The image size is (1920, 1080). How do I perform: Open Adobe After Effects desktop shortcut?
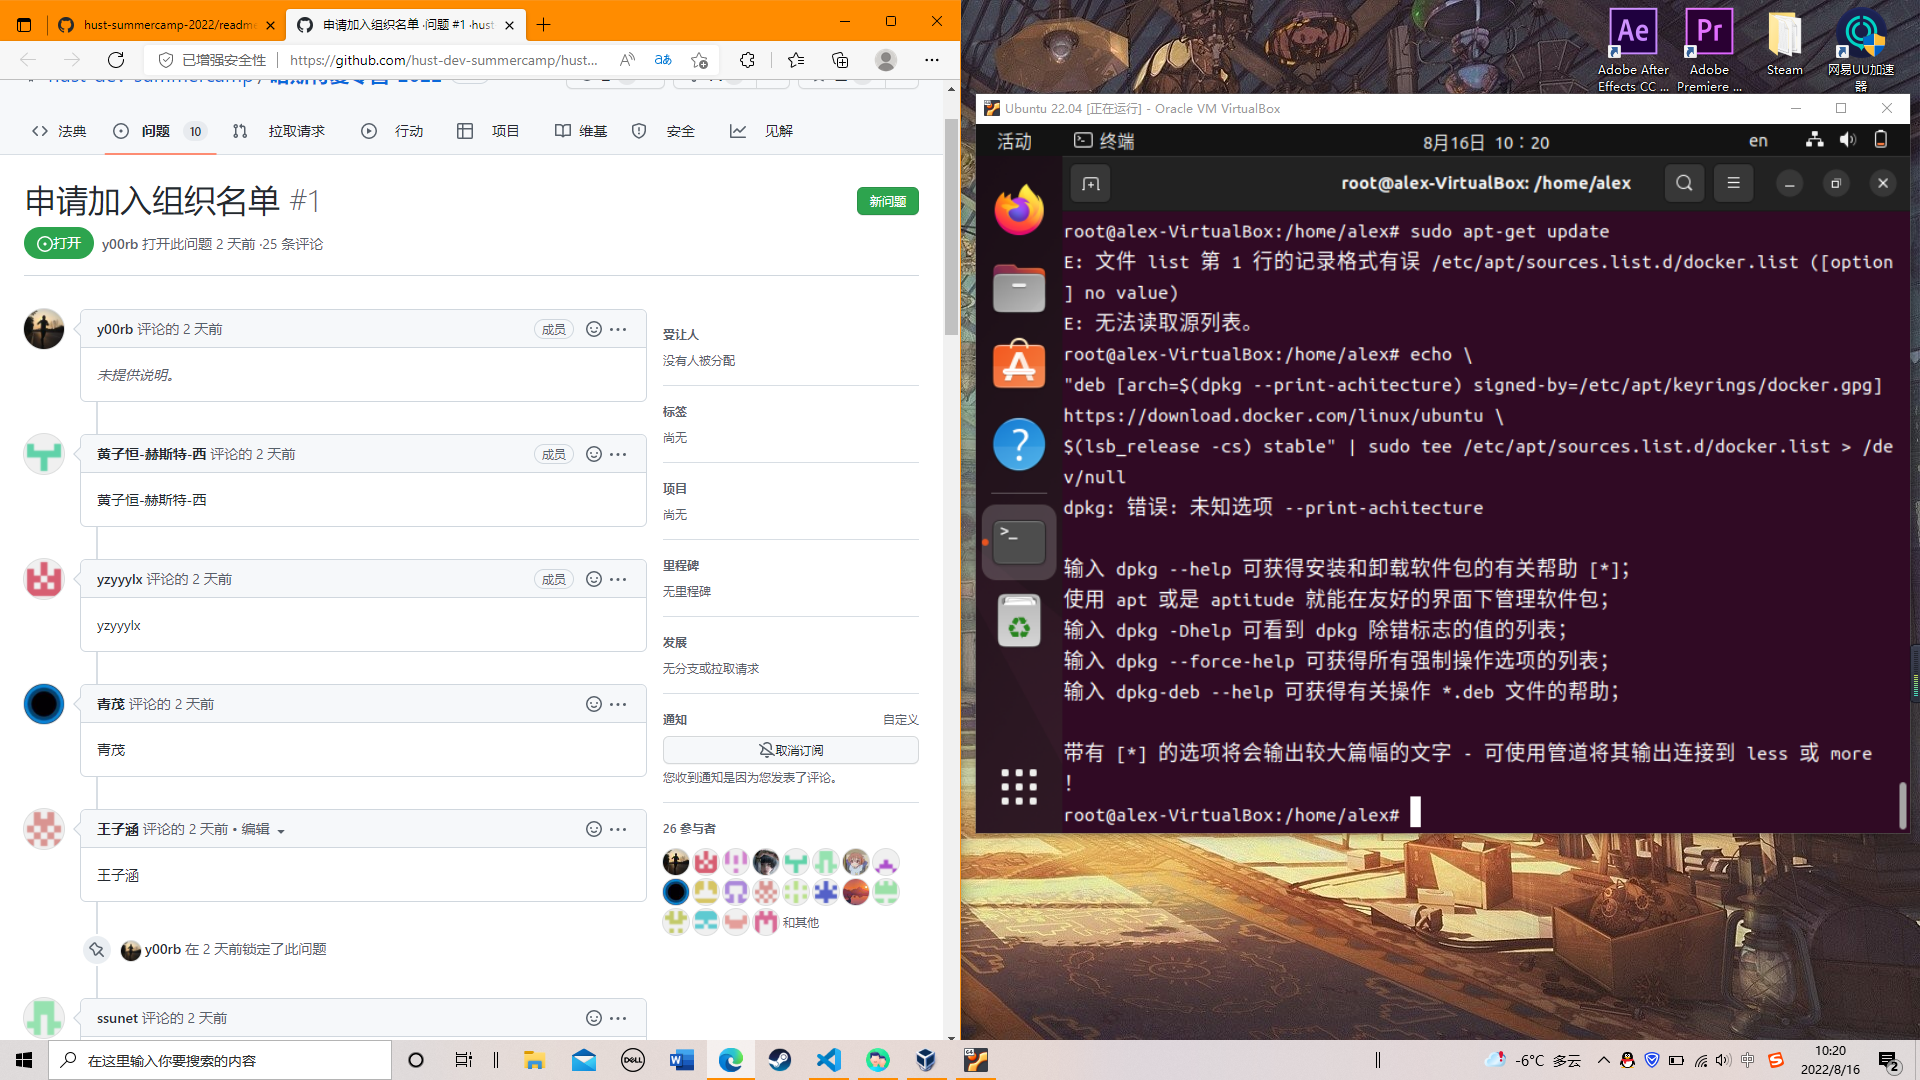coord(1633,50)
